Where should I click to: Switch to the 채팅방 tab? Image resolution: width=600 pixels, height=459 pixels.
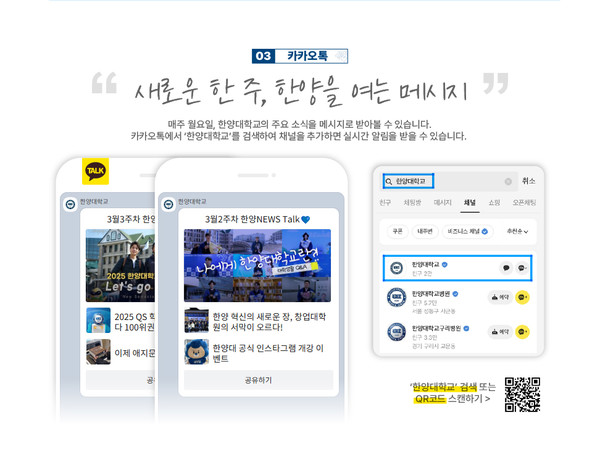(x=412, y=202)
